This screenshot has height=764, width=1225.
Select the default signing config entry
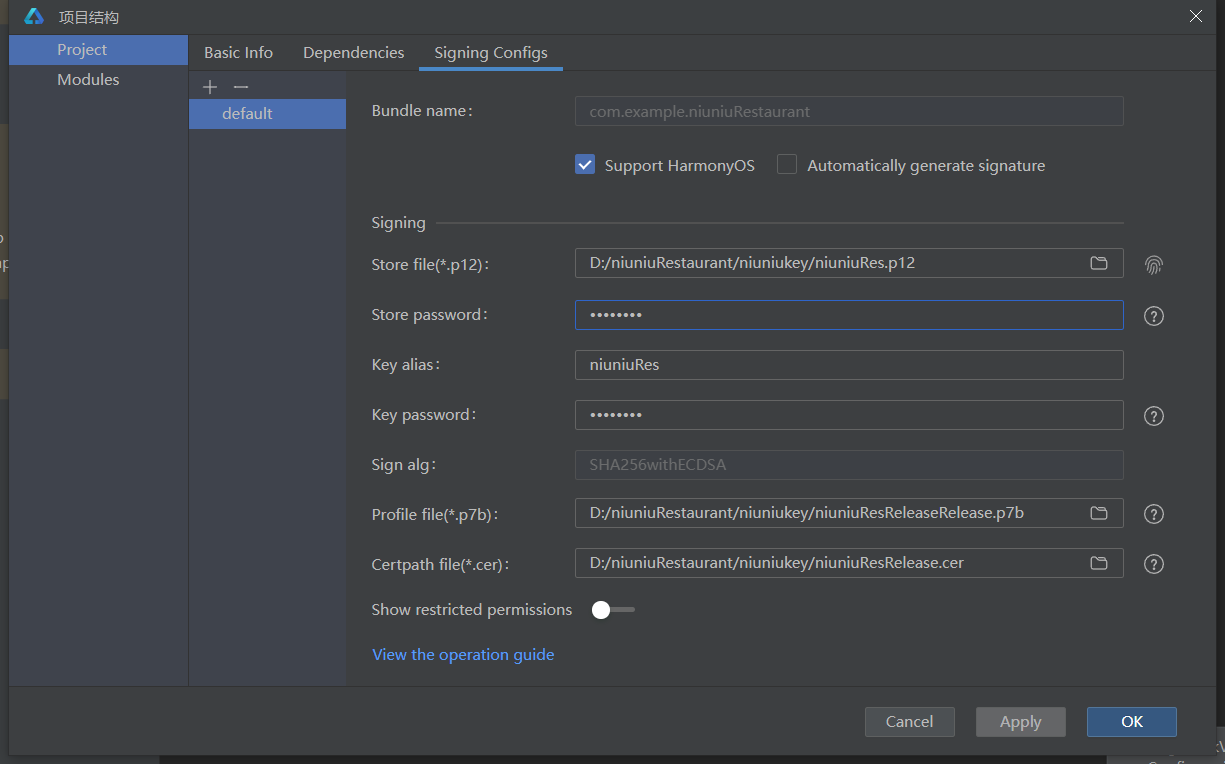(247, 114)
